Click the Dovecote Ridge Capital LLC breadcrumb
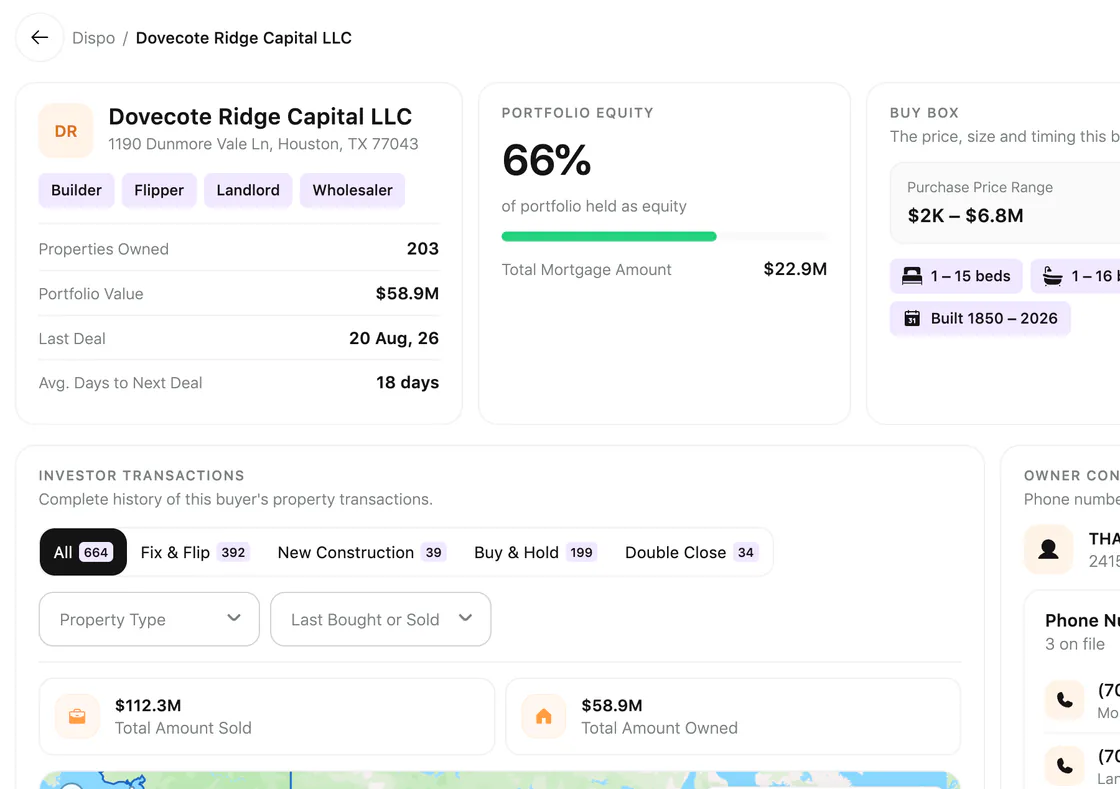This screenshot has height=789, width=1120. click(x=244, y=38)
